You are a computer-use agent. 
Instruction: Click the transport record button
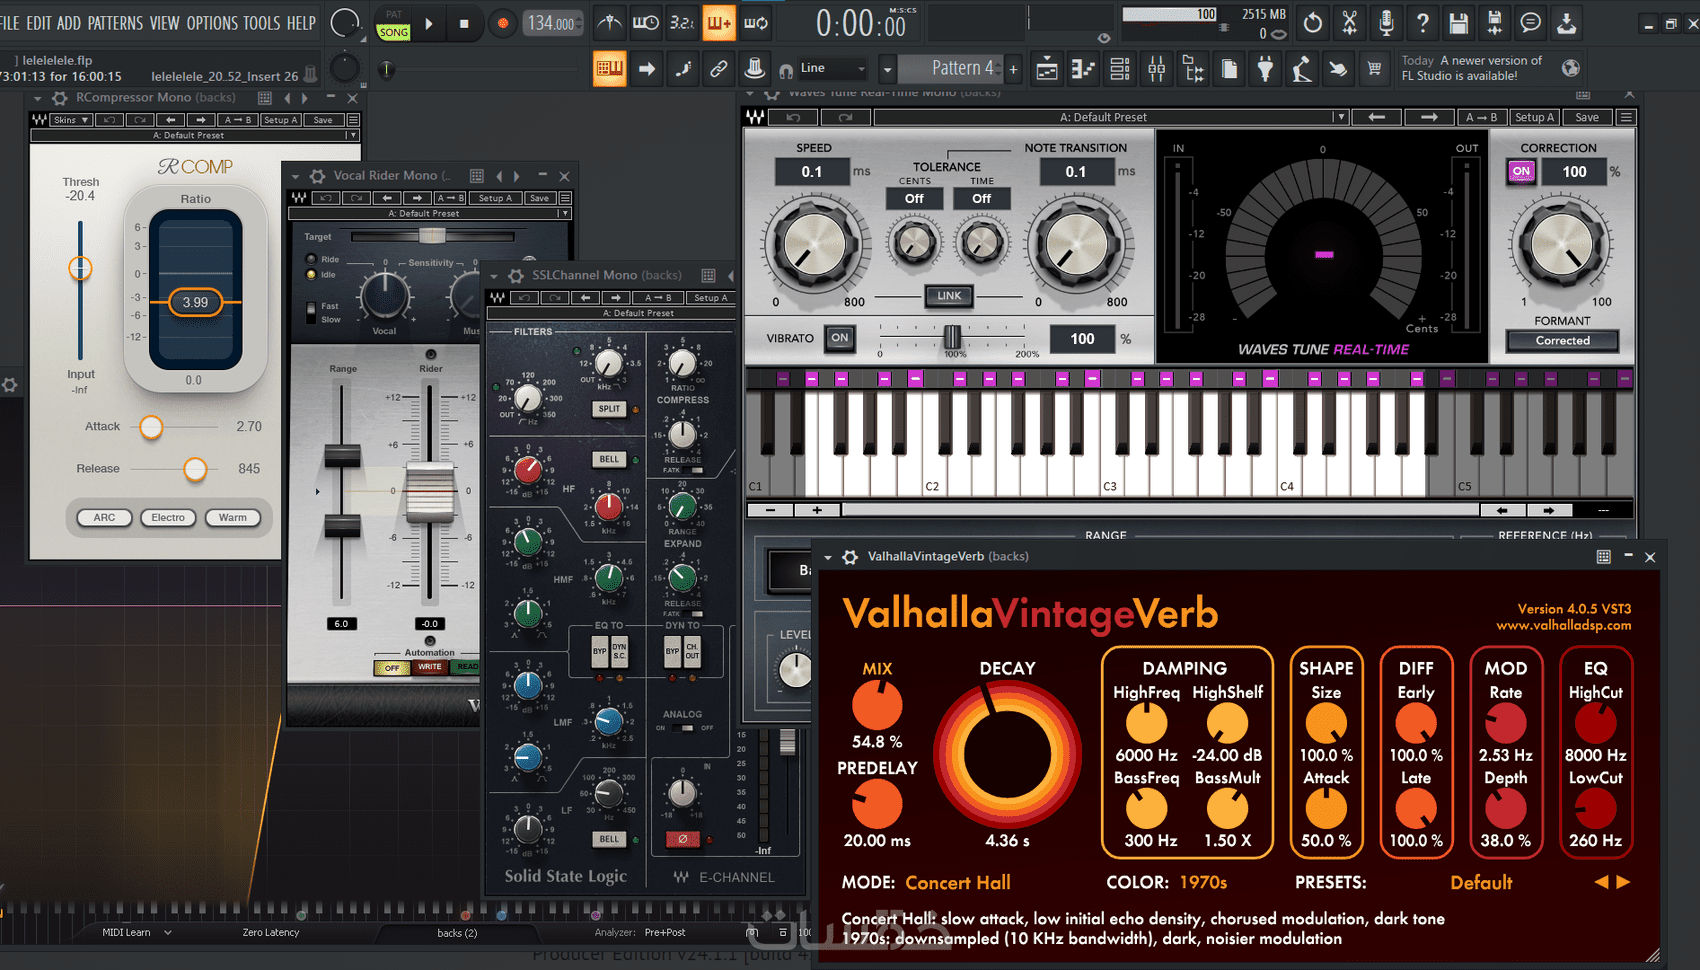point(502,23)
